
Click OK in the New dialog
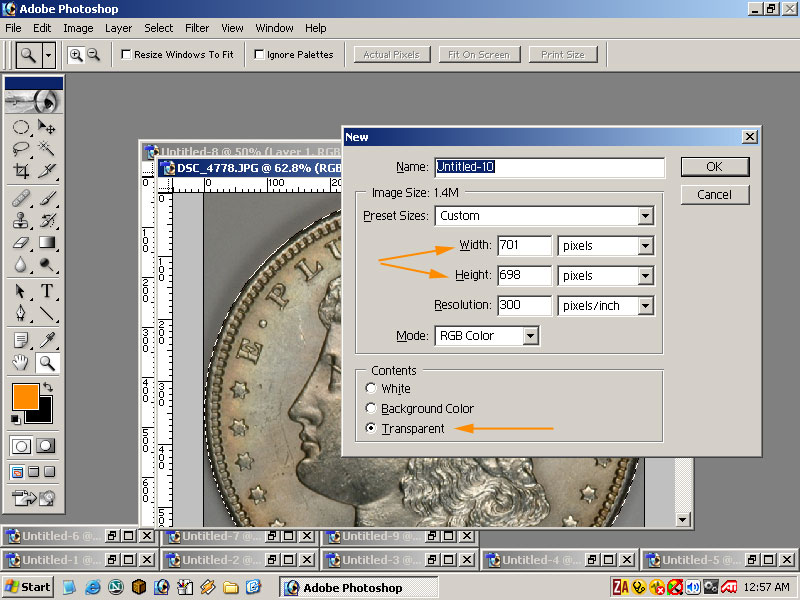(x=714, y=167)
